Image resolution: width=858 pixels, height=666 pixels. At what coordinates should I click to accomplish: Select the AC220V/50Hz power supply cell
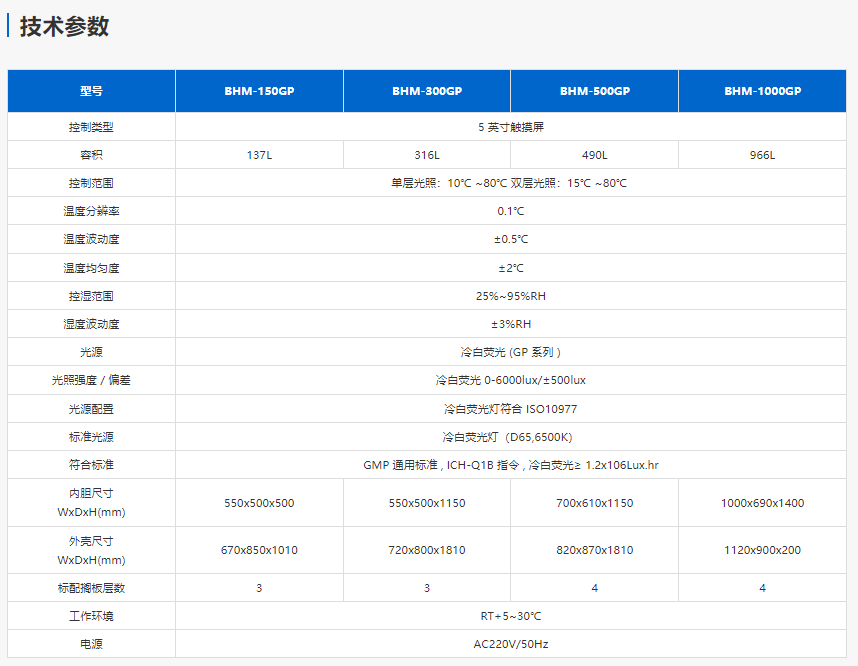coord(511,644)
